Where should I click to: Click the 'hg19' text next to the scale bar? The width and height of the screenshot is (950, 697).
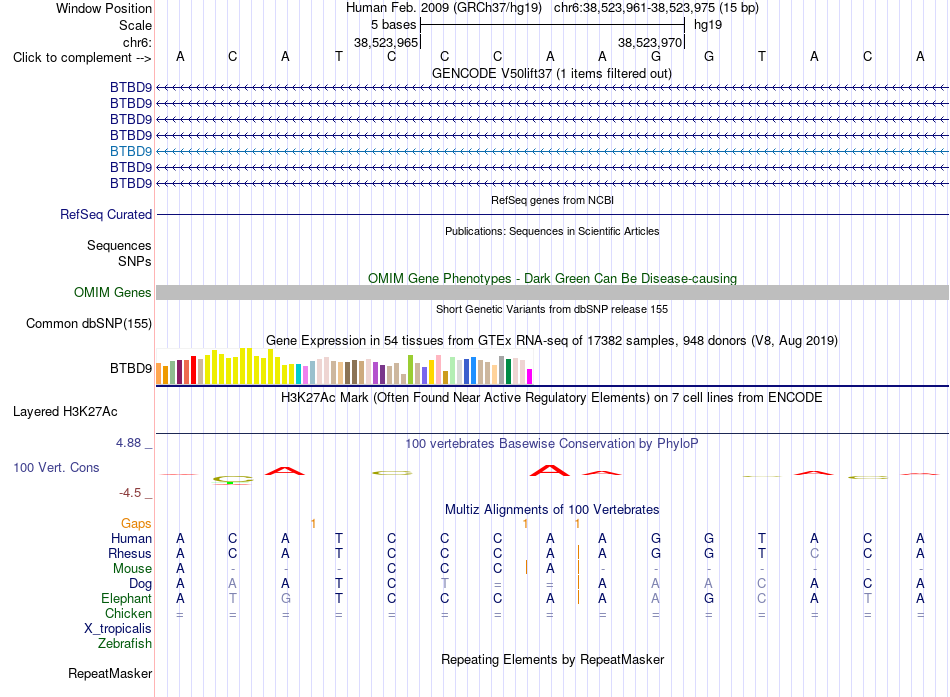click(x=708, y=25)
